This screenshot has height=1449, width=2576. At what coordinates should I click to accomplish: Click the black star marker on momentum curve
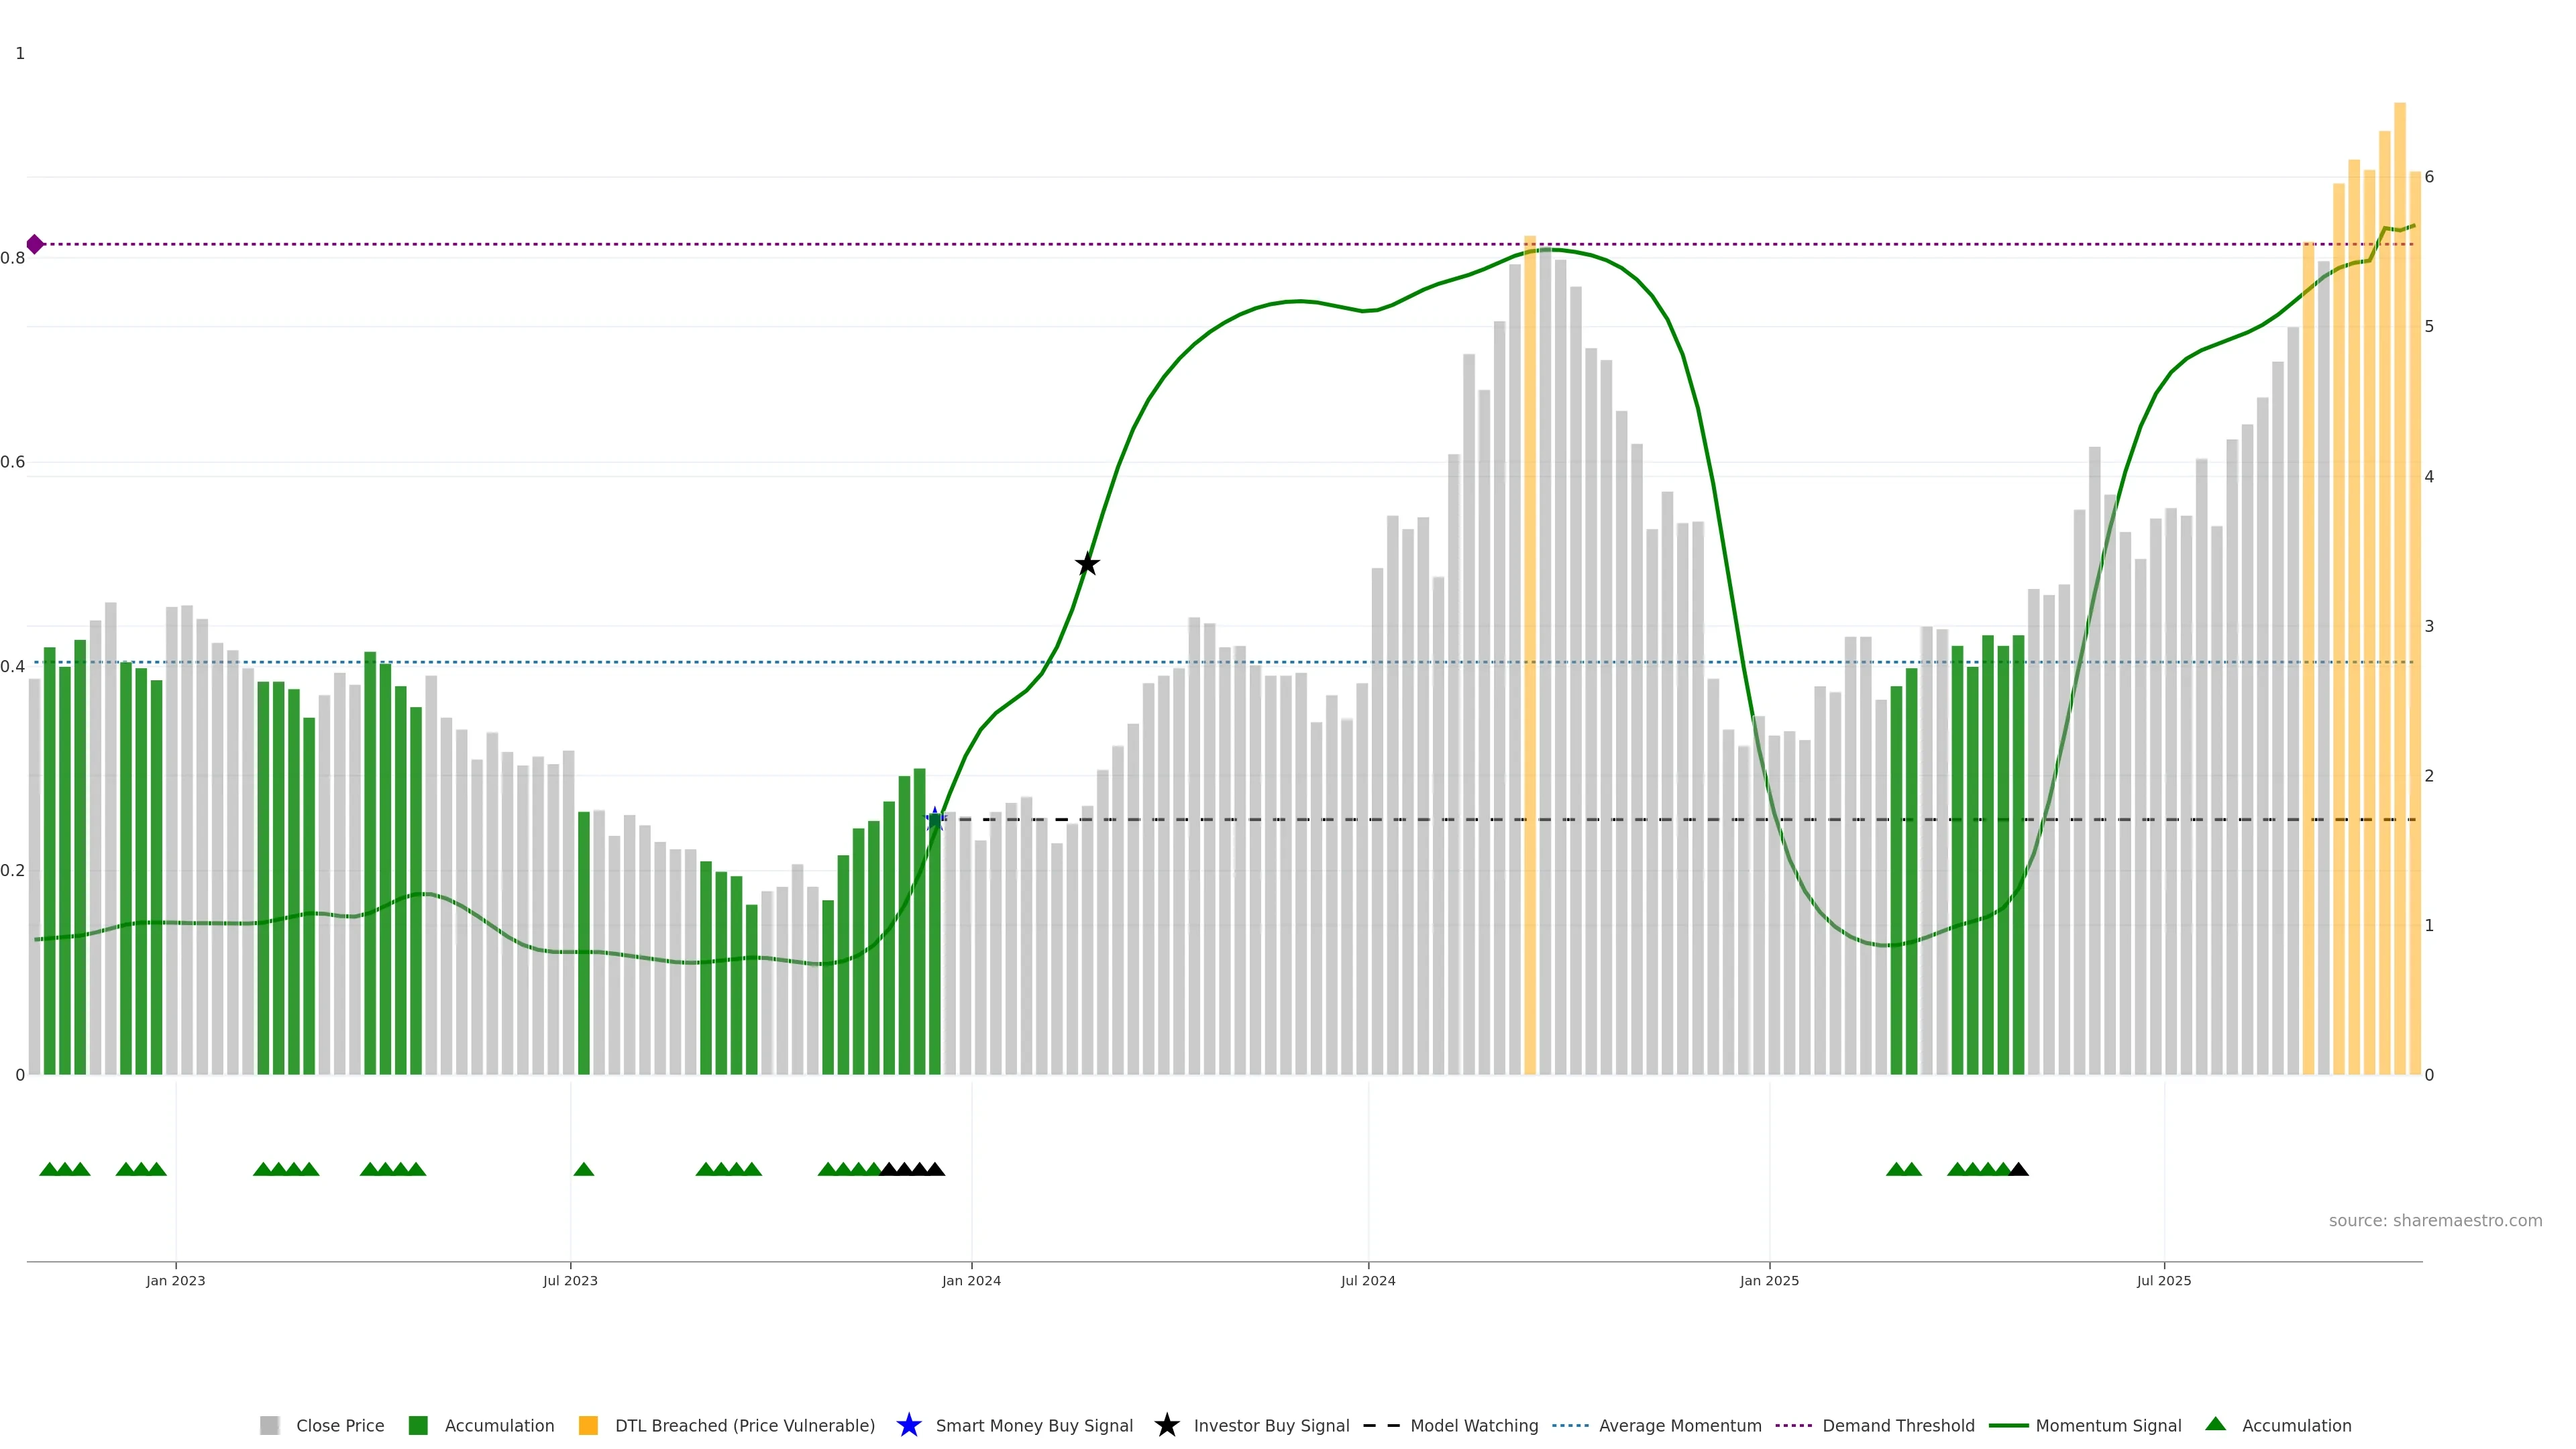pos(1087,564)
